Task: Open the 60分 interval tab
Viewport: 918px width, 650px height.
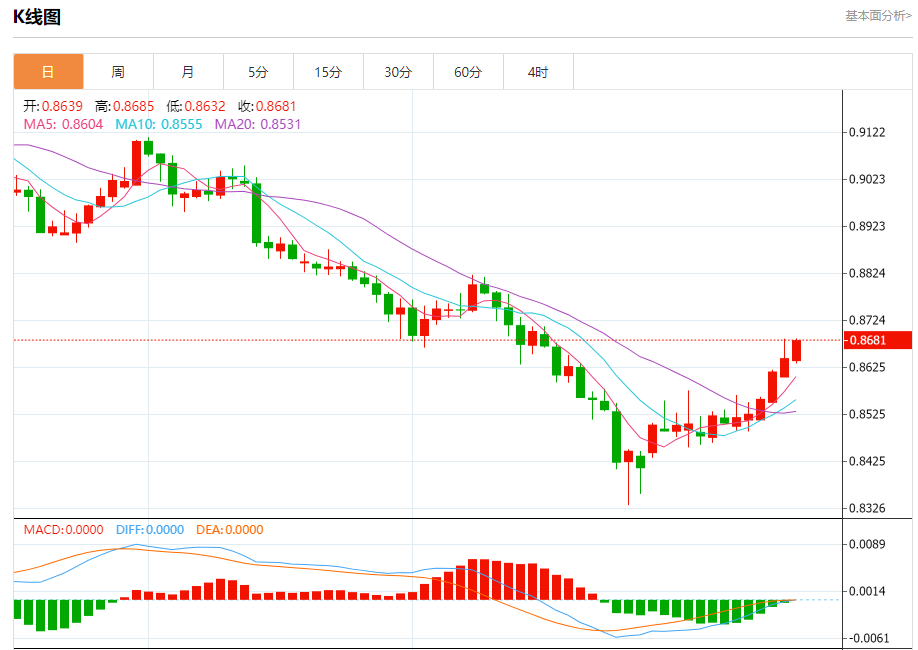Action: [x=468, y=72]
